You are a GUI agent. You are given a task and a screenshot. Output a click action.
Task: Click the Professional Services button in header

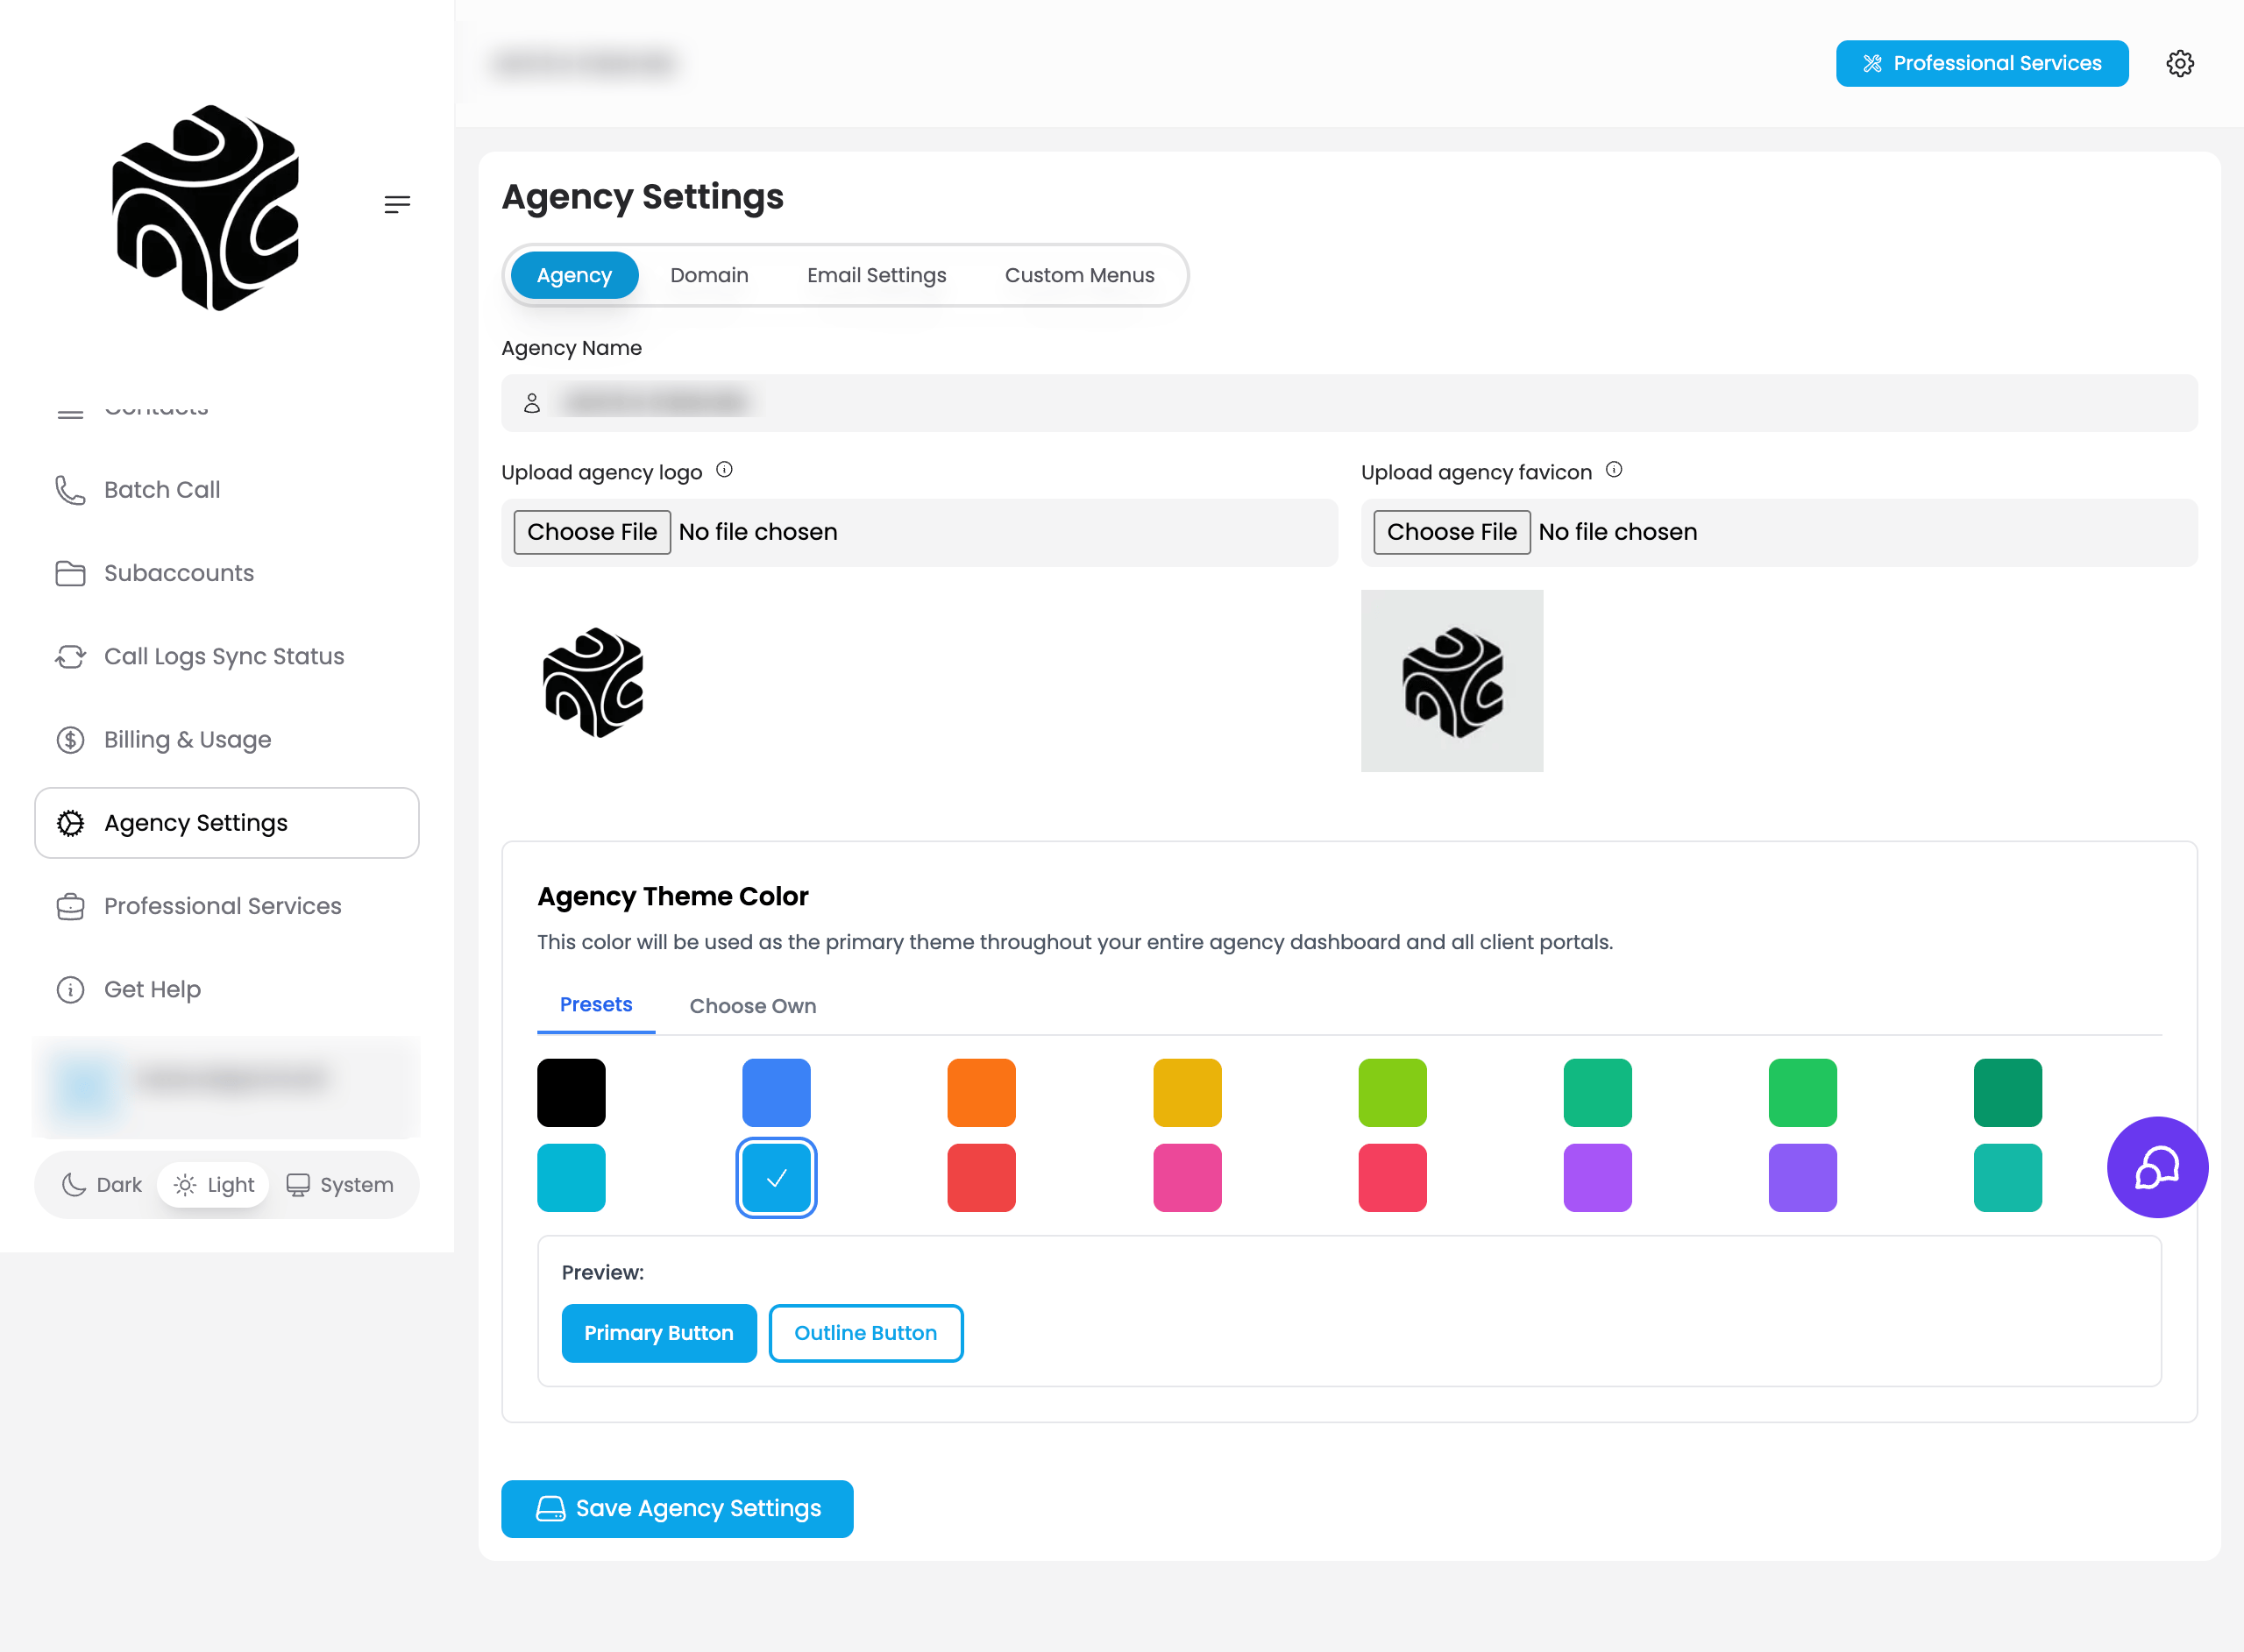[1981, 63]
